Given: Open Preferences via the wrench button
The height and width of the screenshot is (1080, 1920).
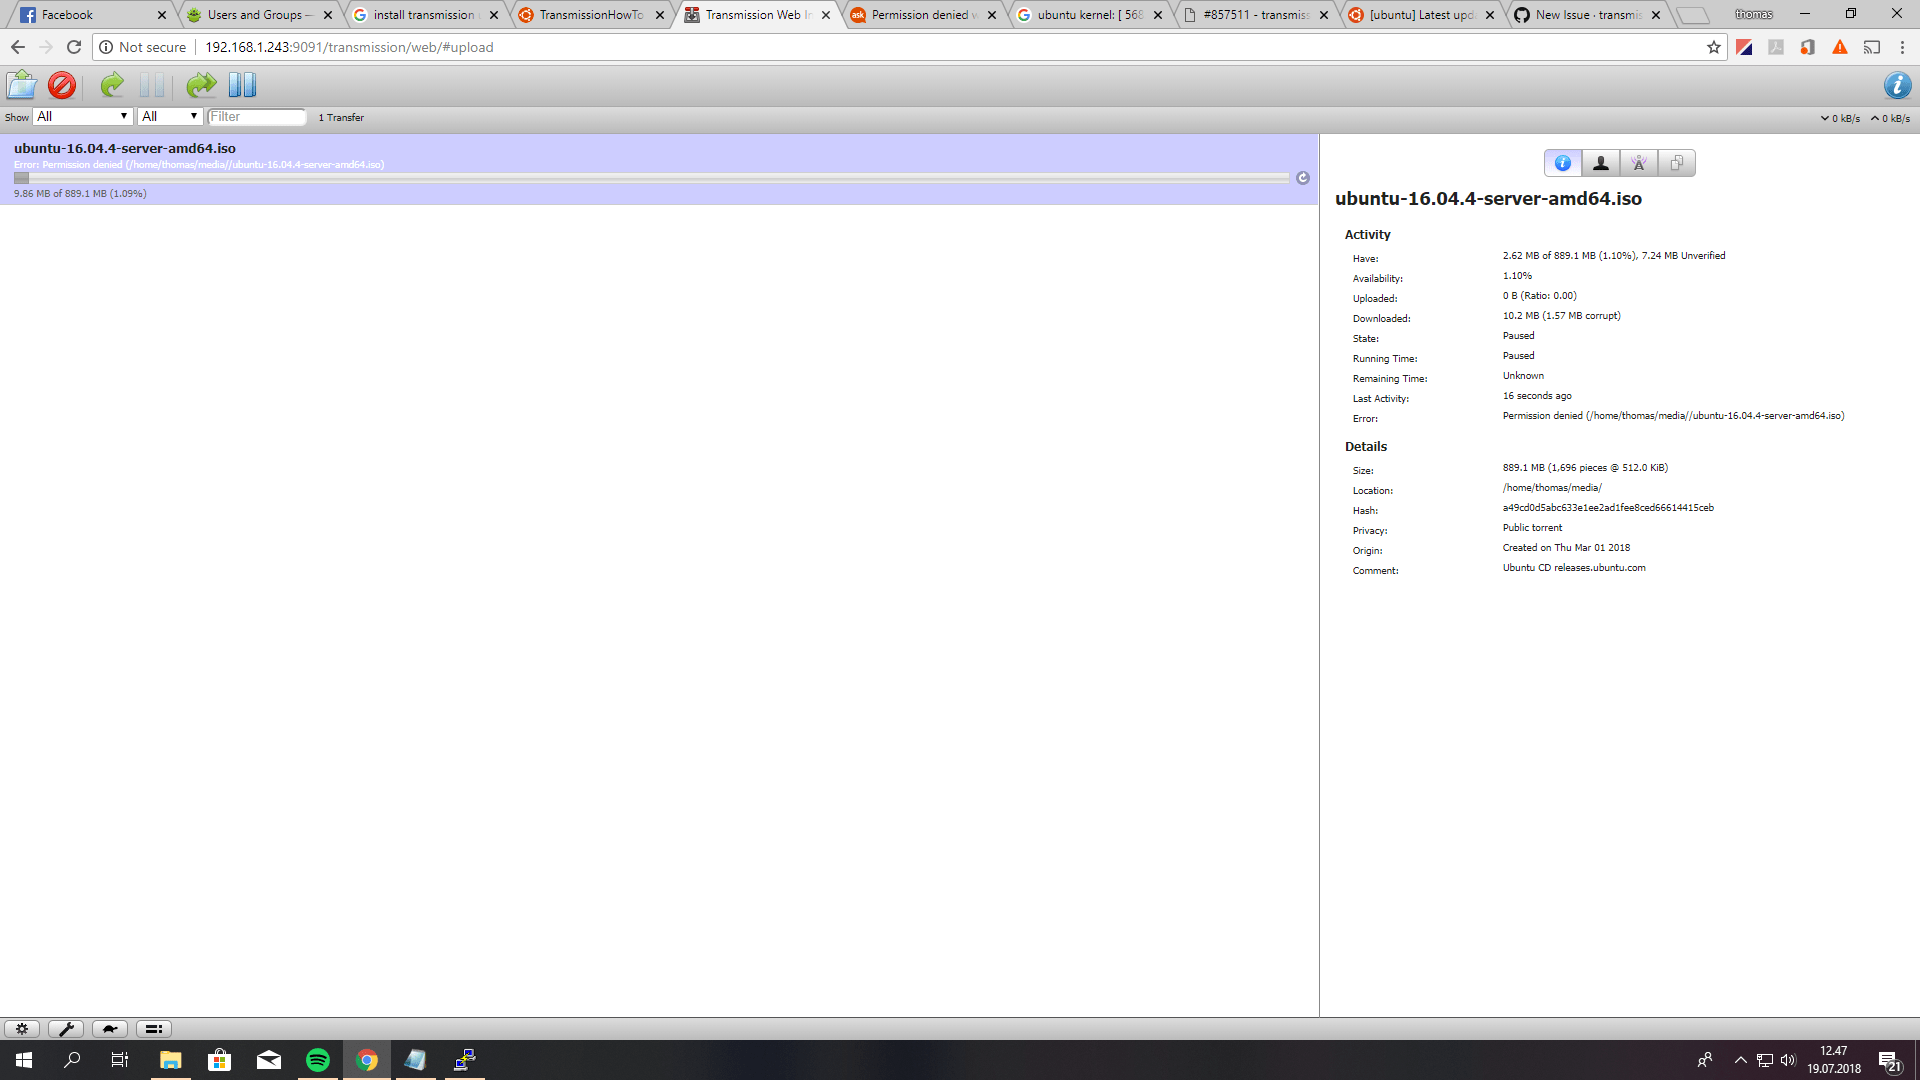Looking at the screenshot, I should tap(66, 1028).
